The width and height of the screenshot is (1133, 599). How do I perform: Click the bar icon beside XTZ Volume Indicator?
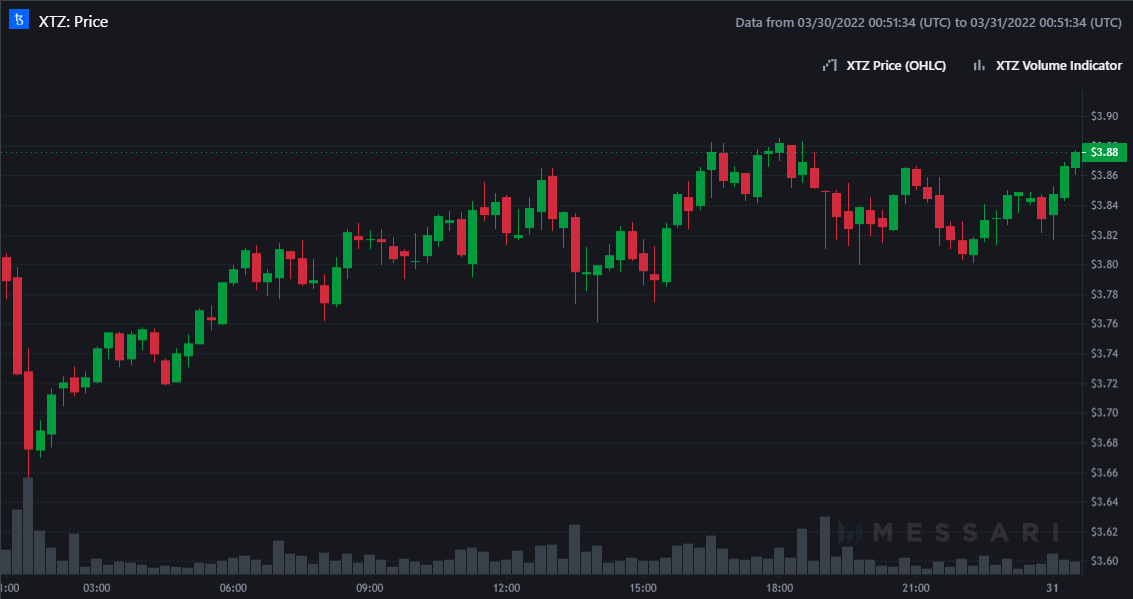coord(979,66)
